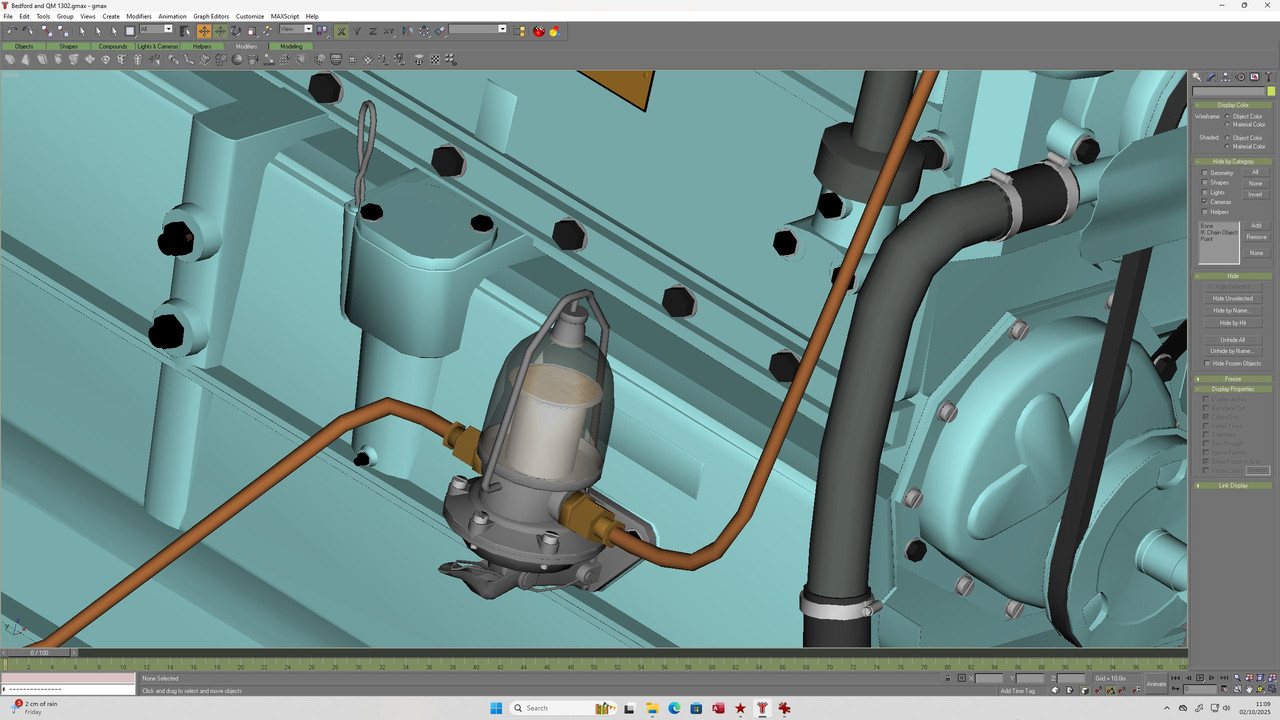
Task: Open the Display panel tab icon
Action: (x=1255, y=77)
